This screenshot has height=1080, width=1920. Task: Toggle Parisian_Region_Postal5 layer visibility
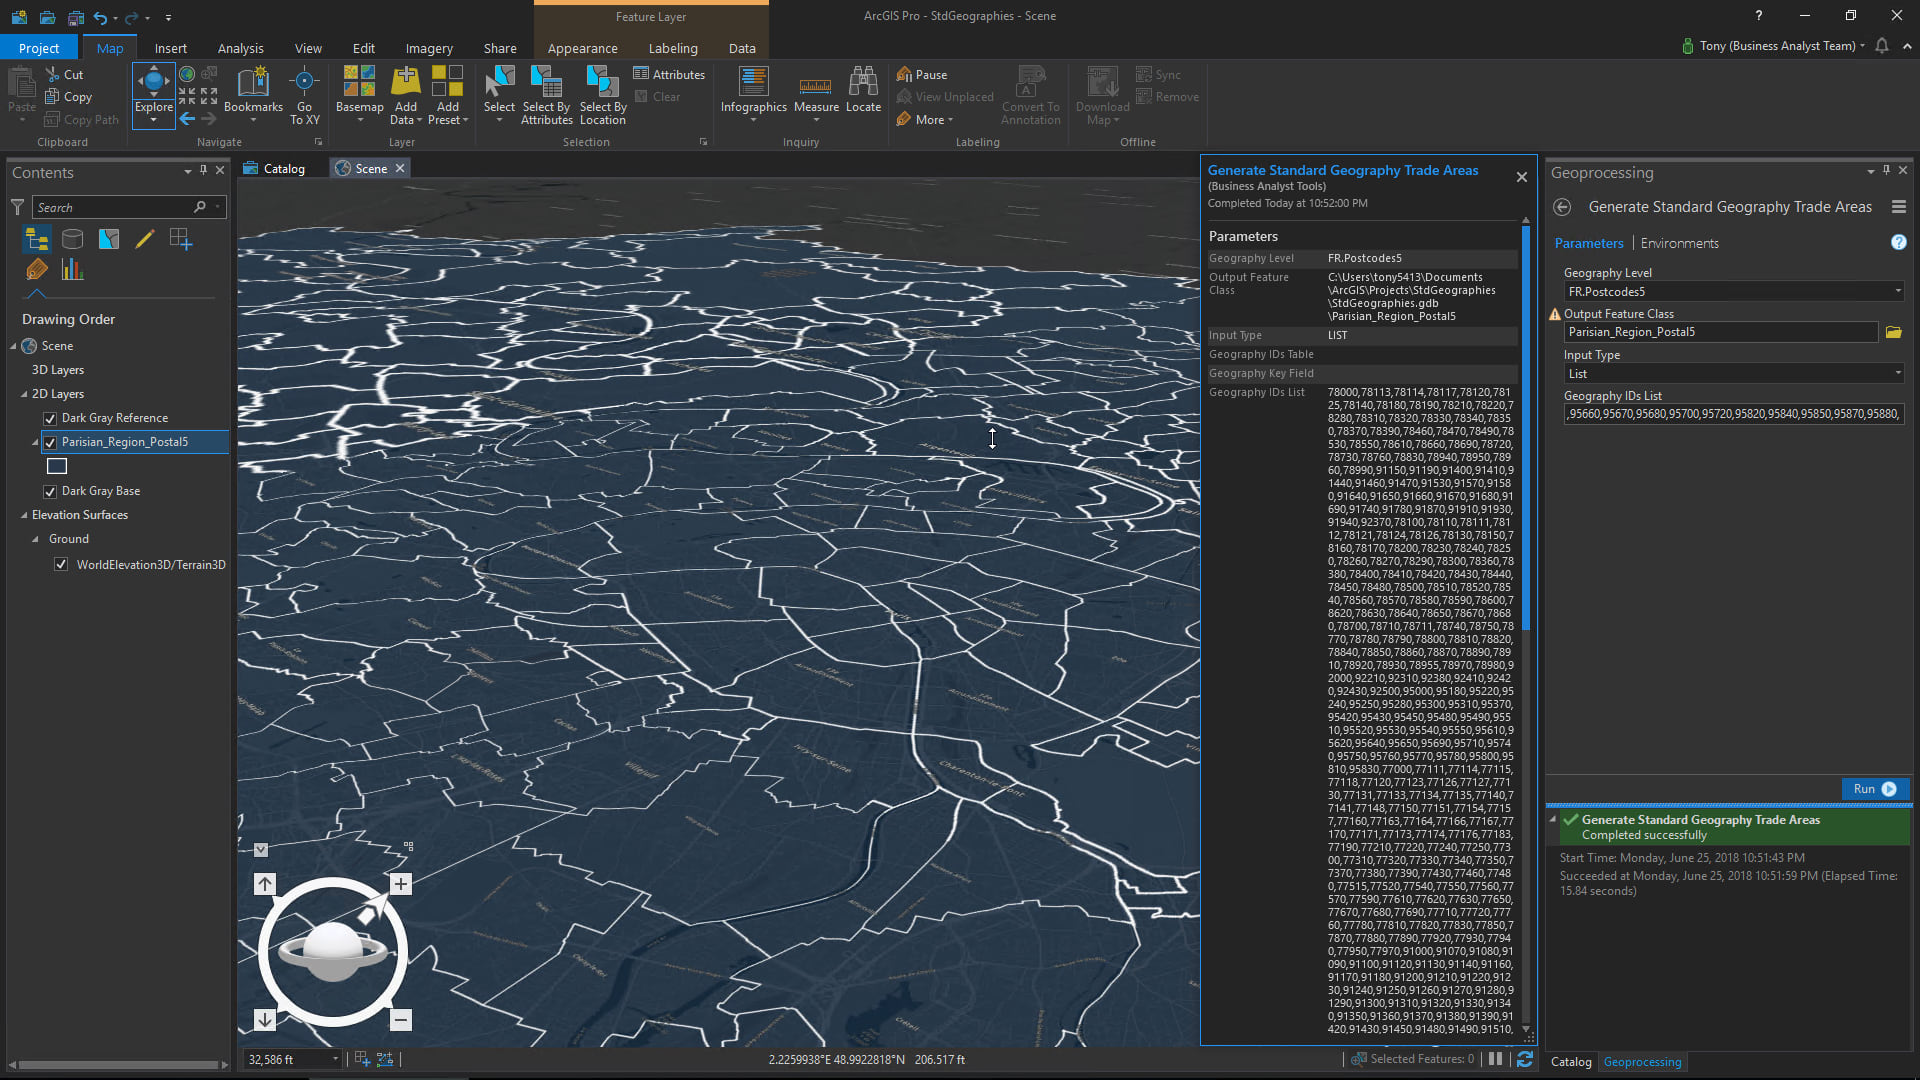tap(50, 442)
